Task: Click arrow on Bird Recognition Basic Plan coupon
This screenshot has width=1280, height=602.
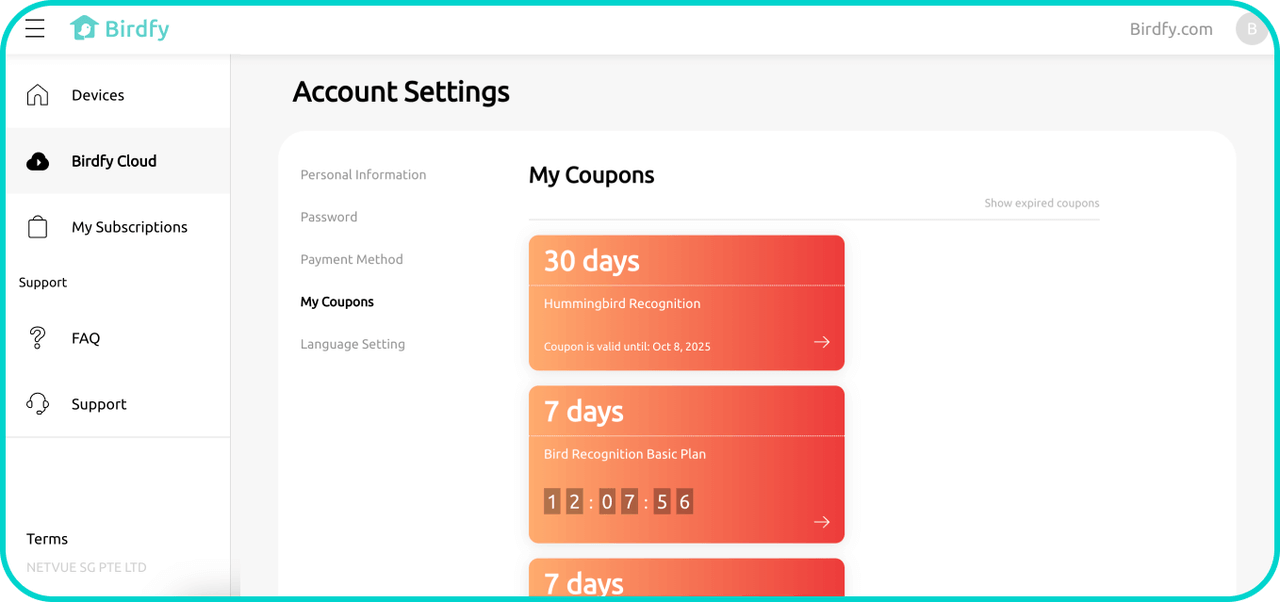Action: pos(822,521)
